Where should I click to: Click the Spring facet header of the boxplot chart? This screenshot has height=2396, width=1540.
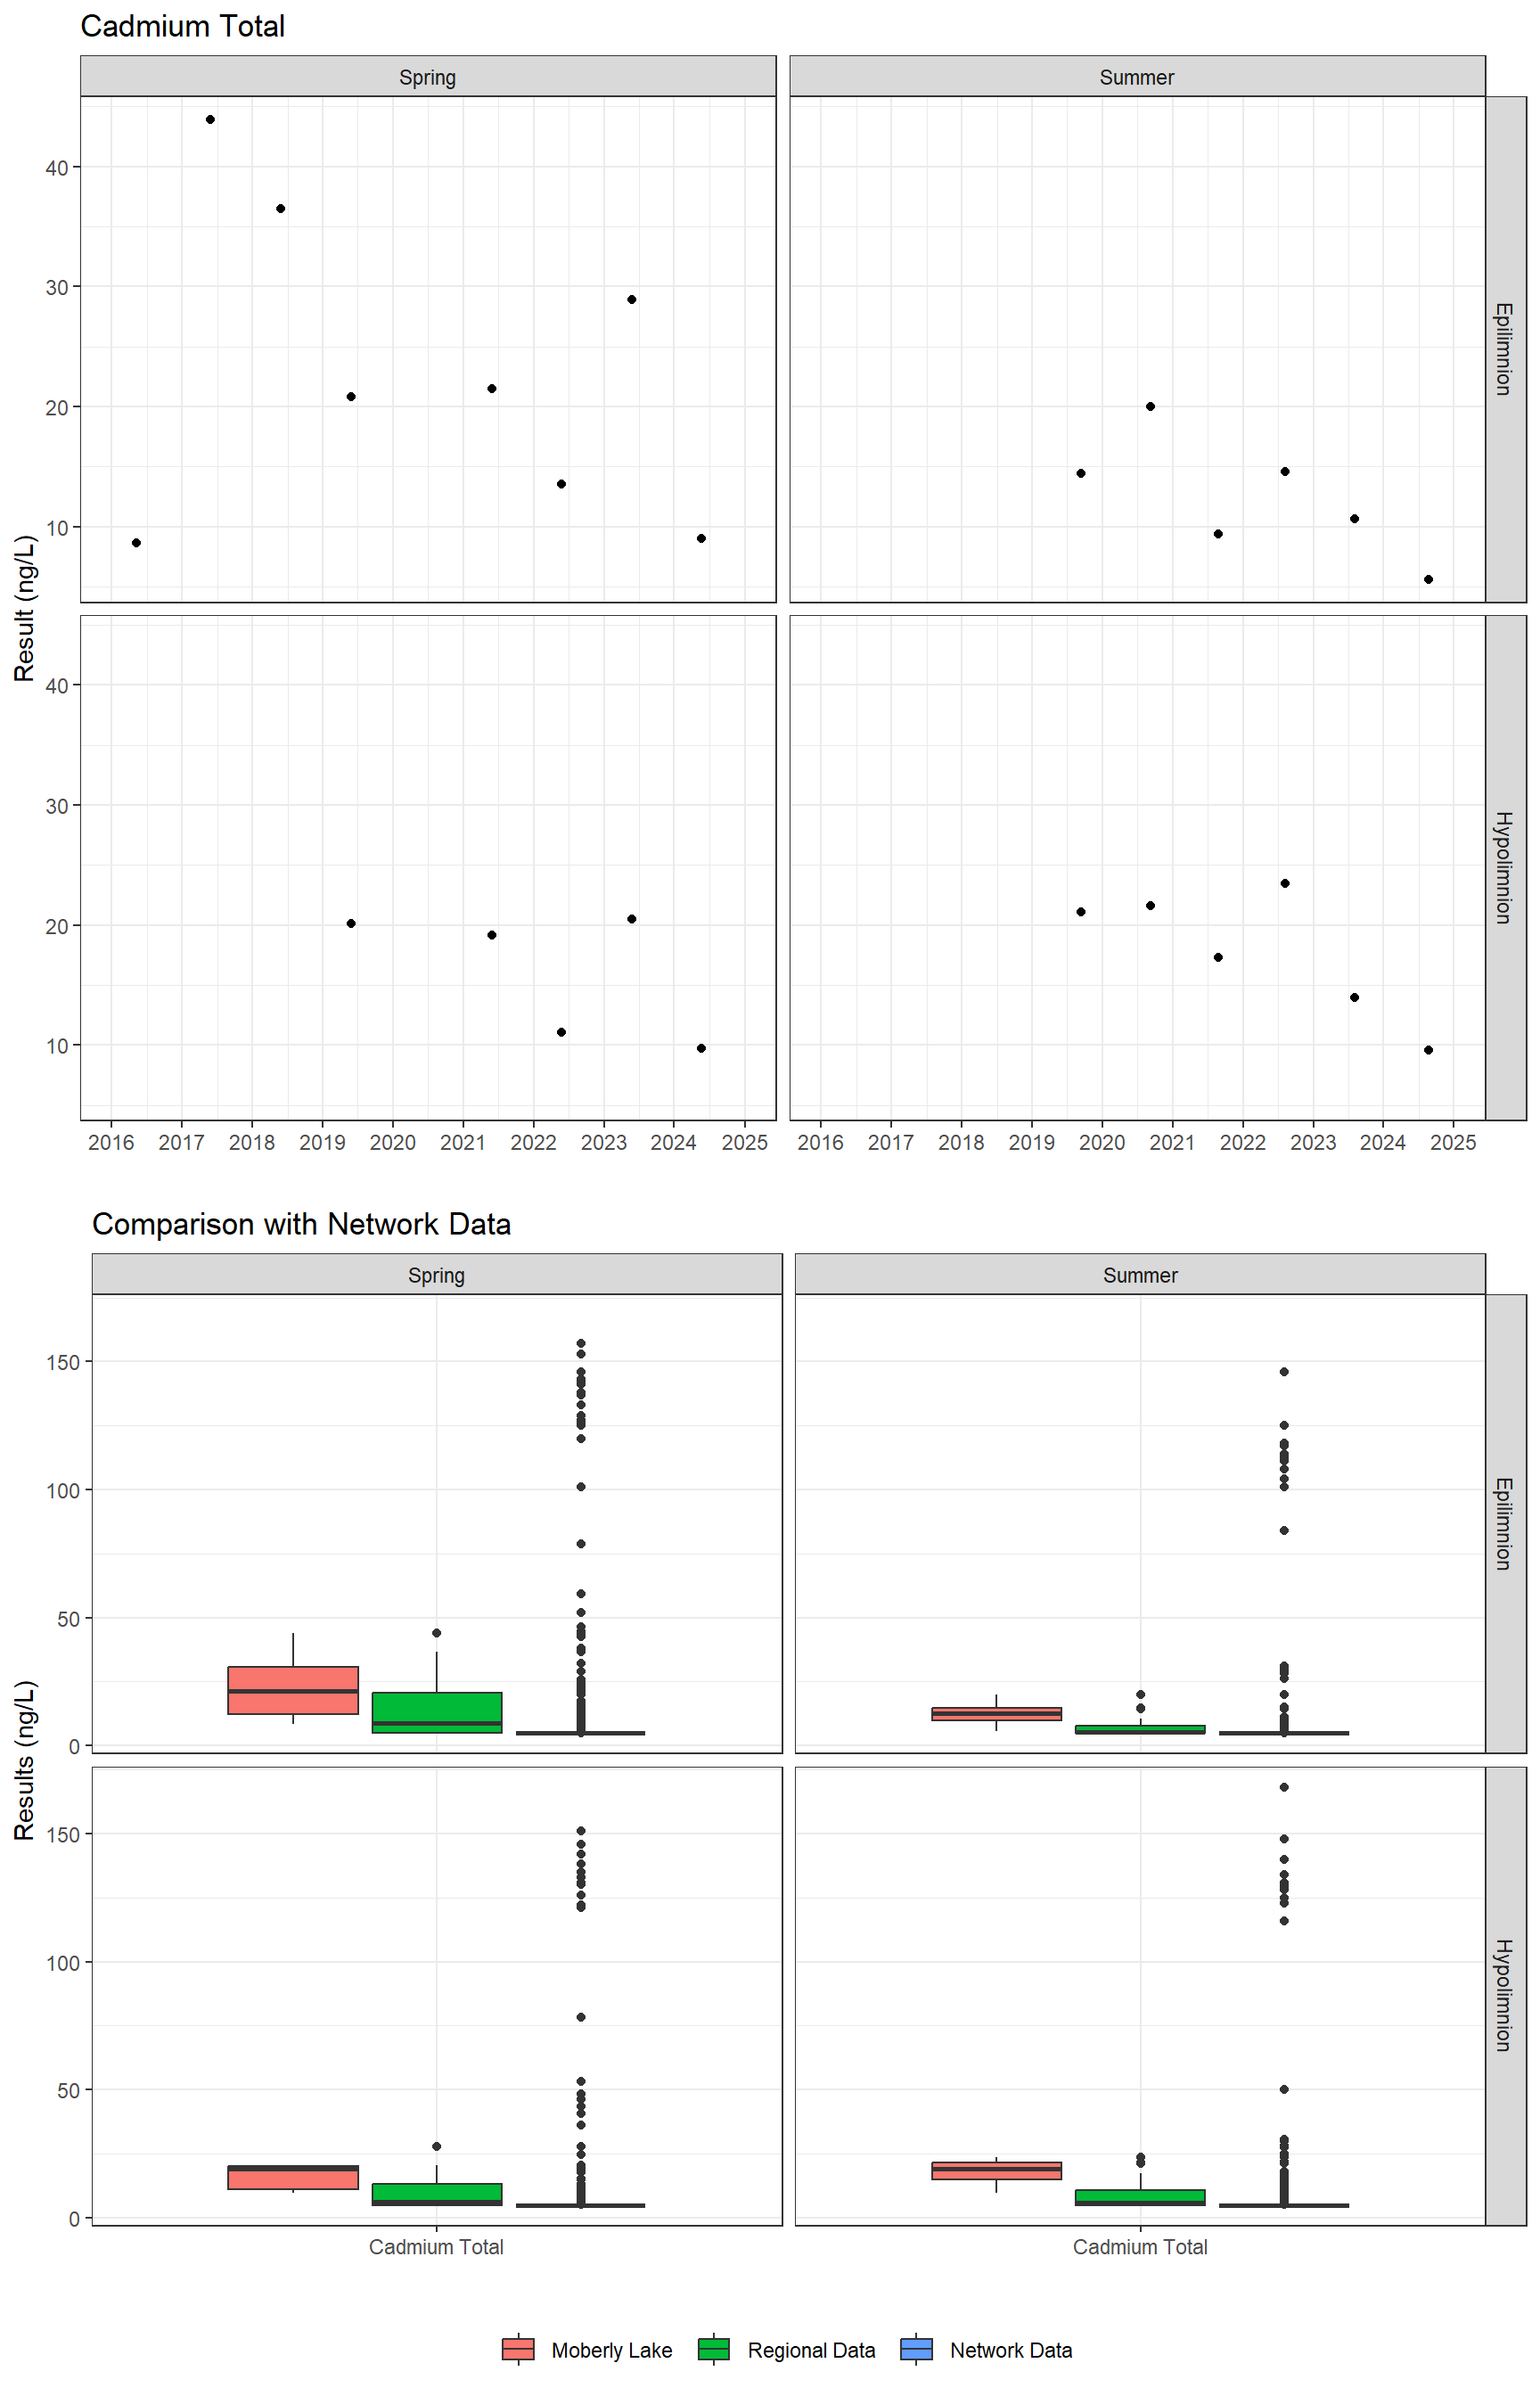tap(437, 1275)
